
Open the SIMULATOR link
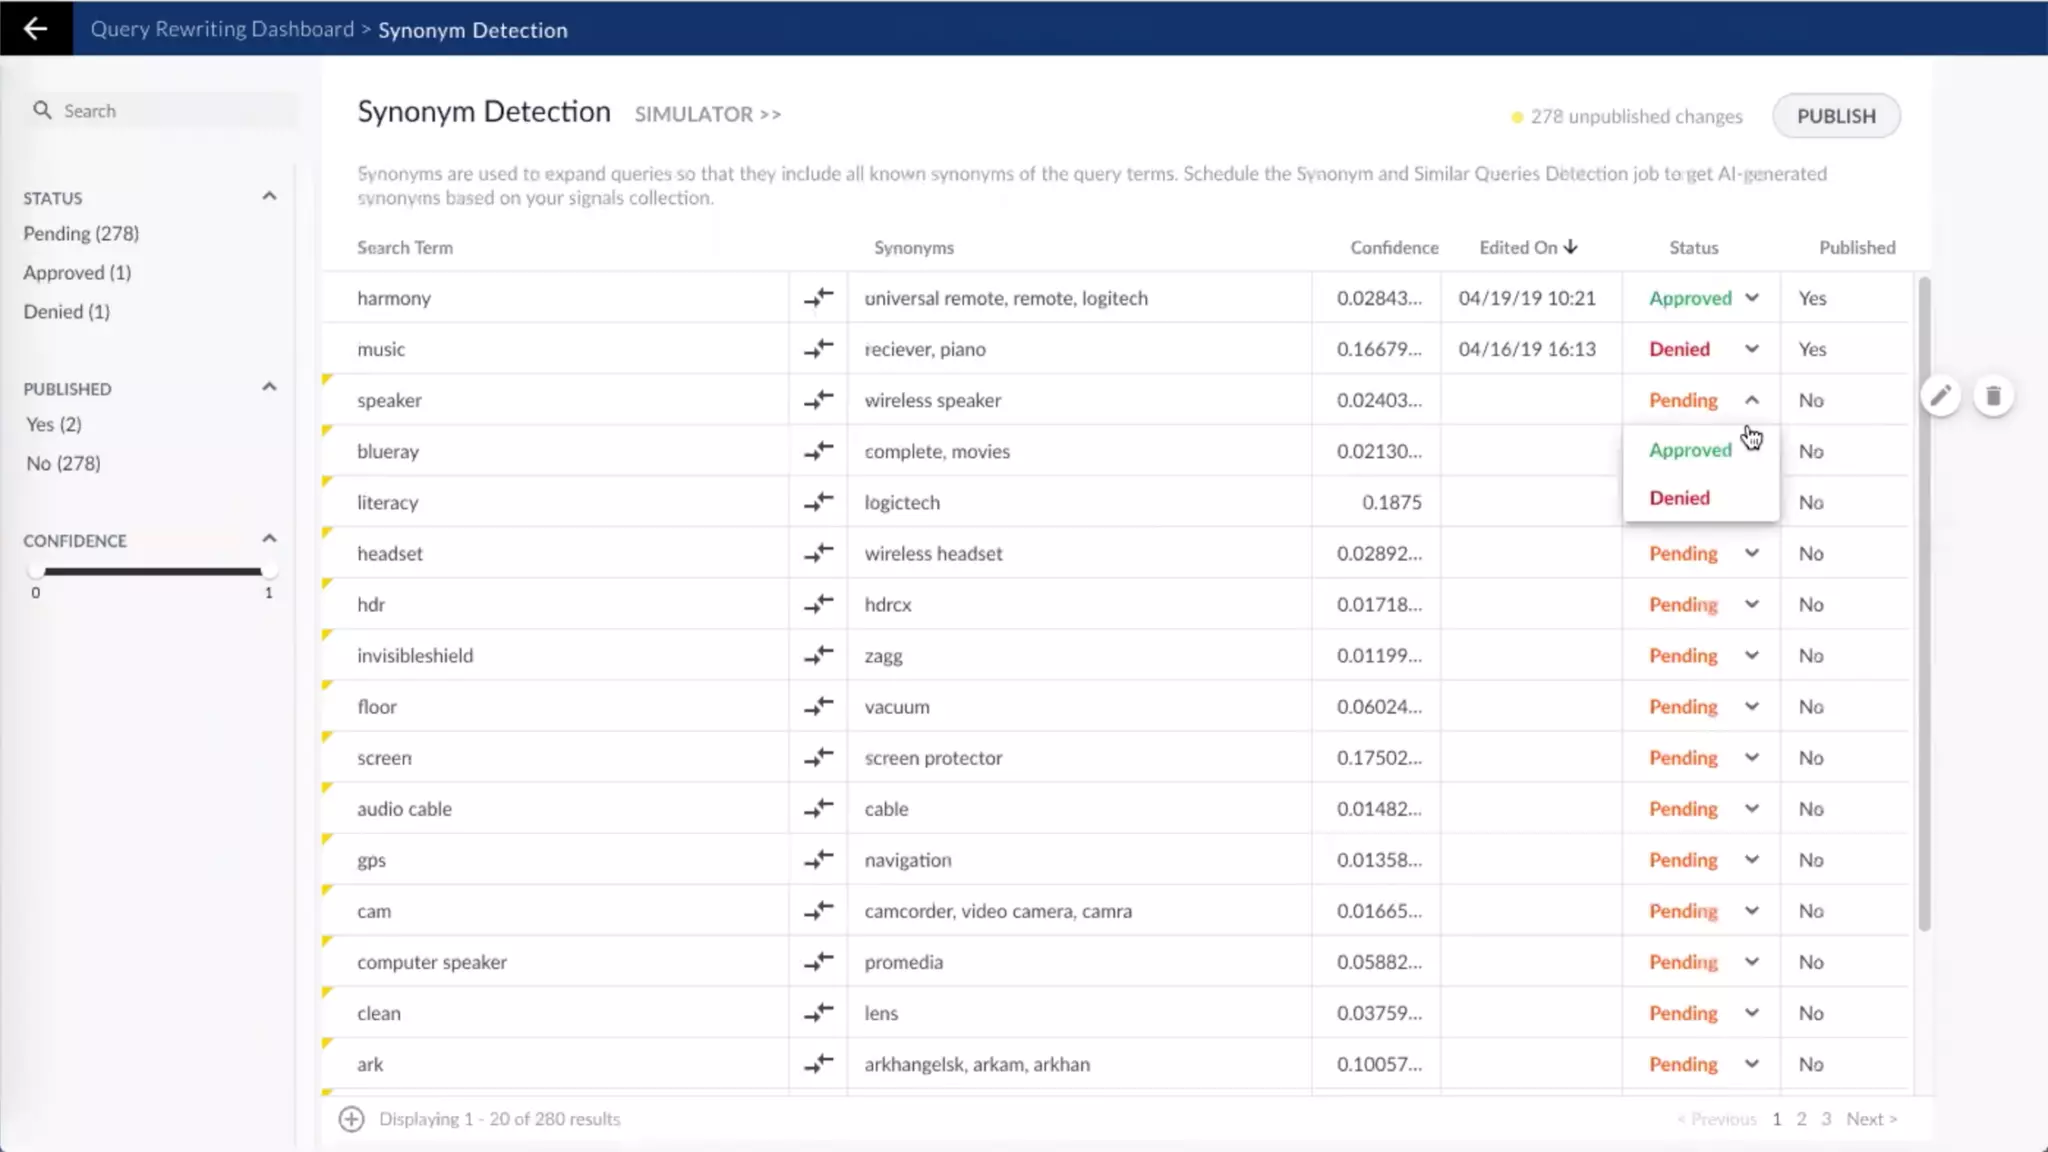[707, 114]
